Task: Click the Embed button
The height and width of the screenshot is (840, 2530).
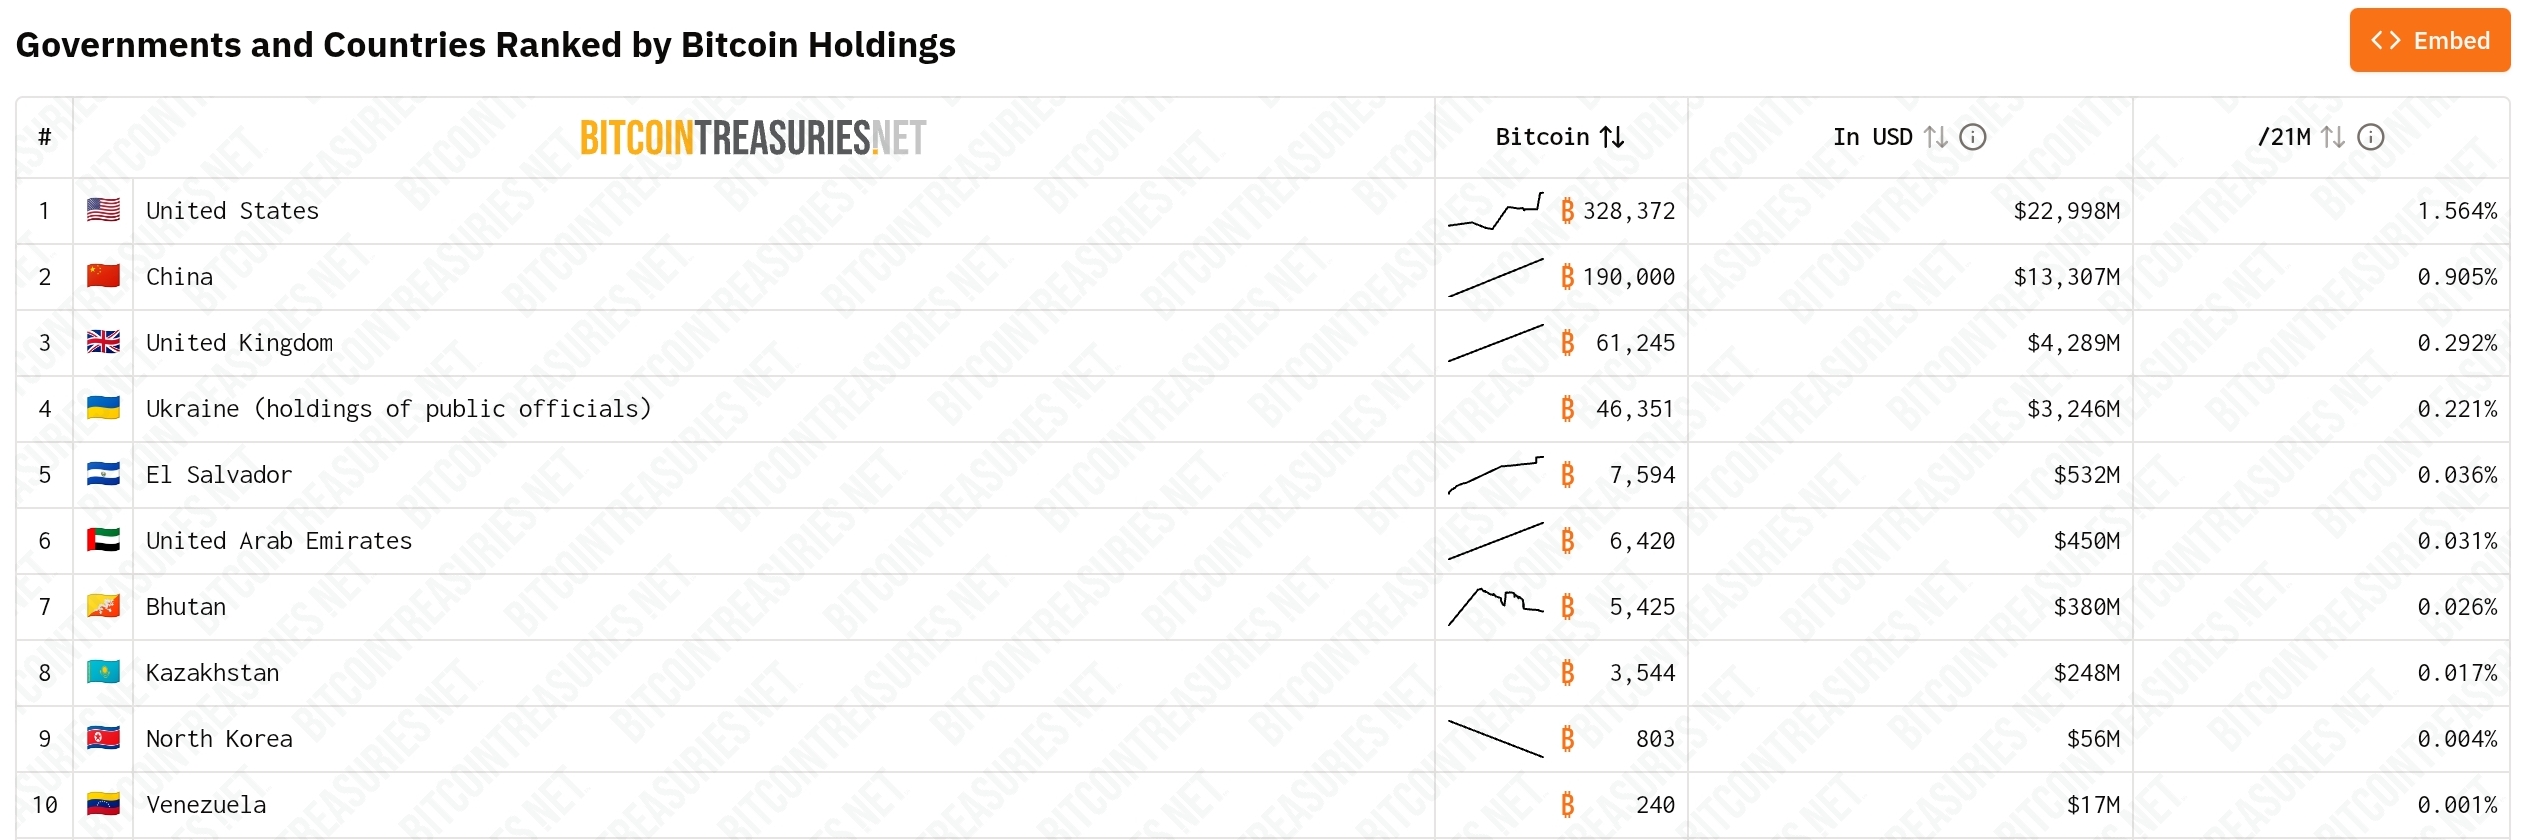Action: pyautogui.click(x=2428, y=41)
